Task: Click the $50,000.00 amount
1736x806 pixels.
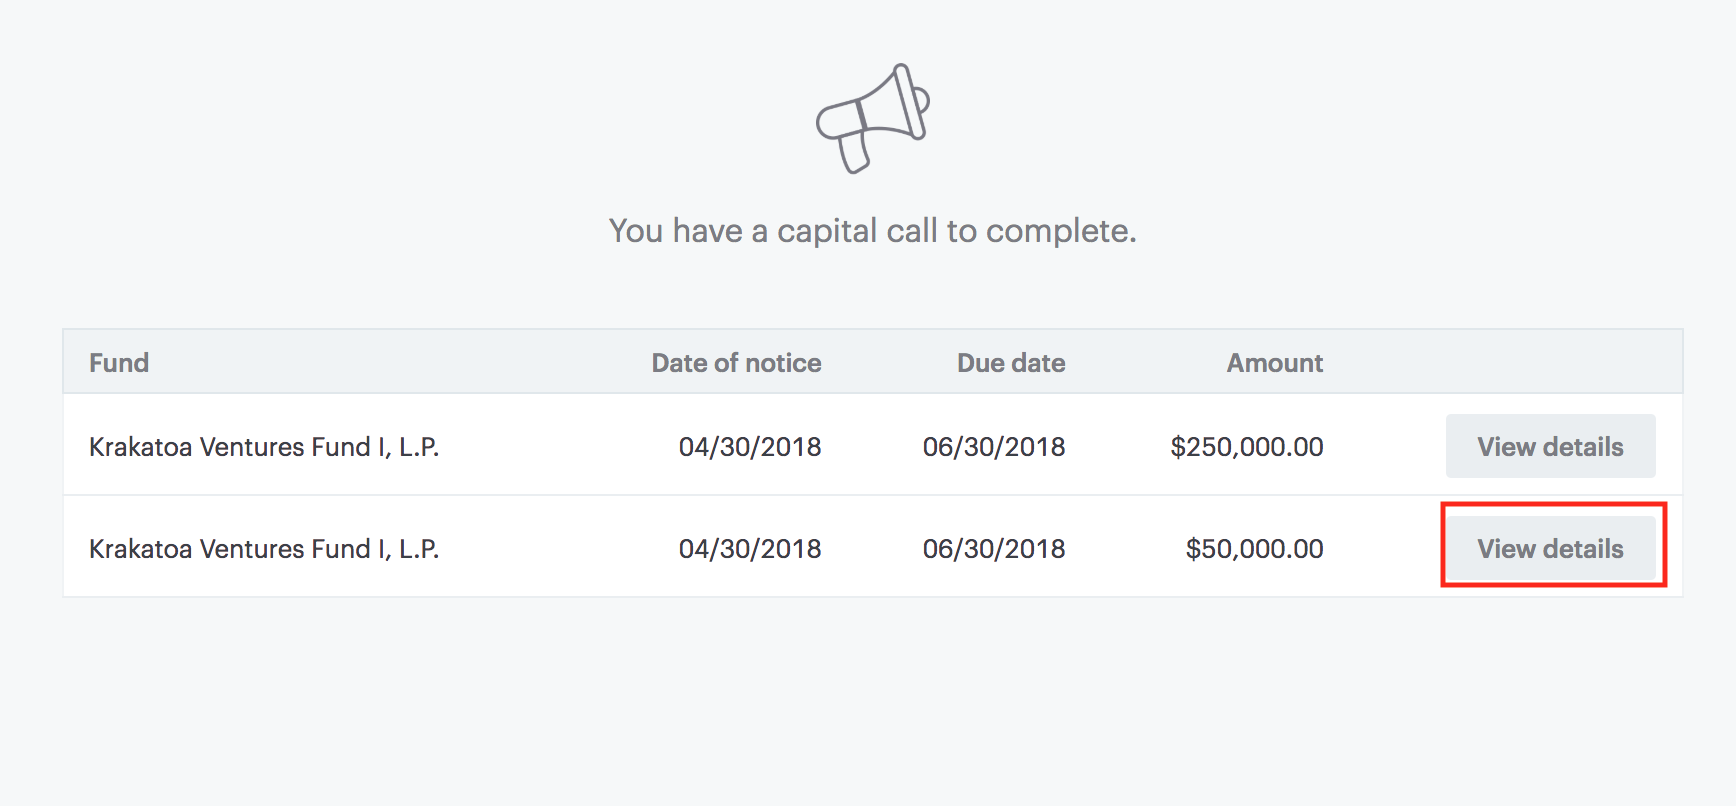Action: [1254, 549]
